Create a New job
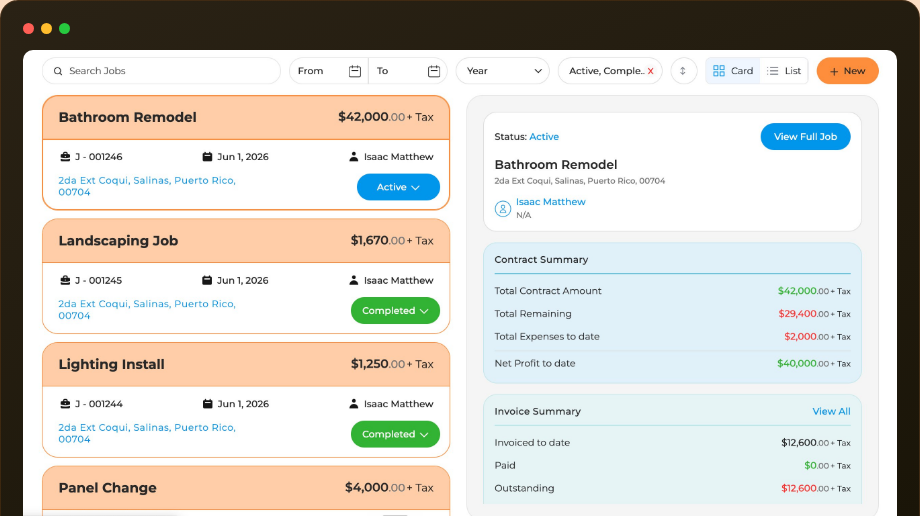Image resolution: width=920 pixels, height=517 pixels. coord(847,71)
